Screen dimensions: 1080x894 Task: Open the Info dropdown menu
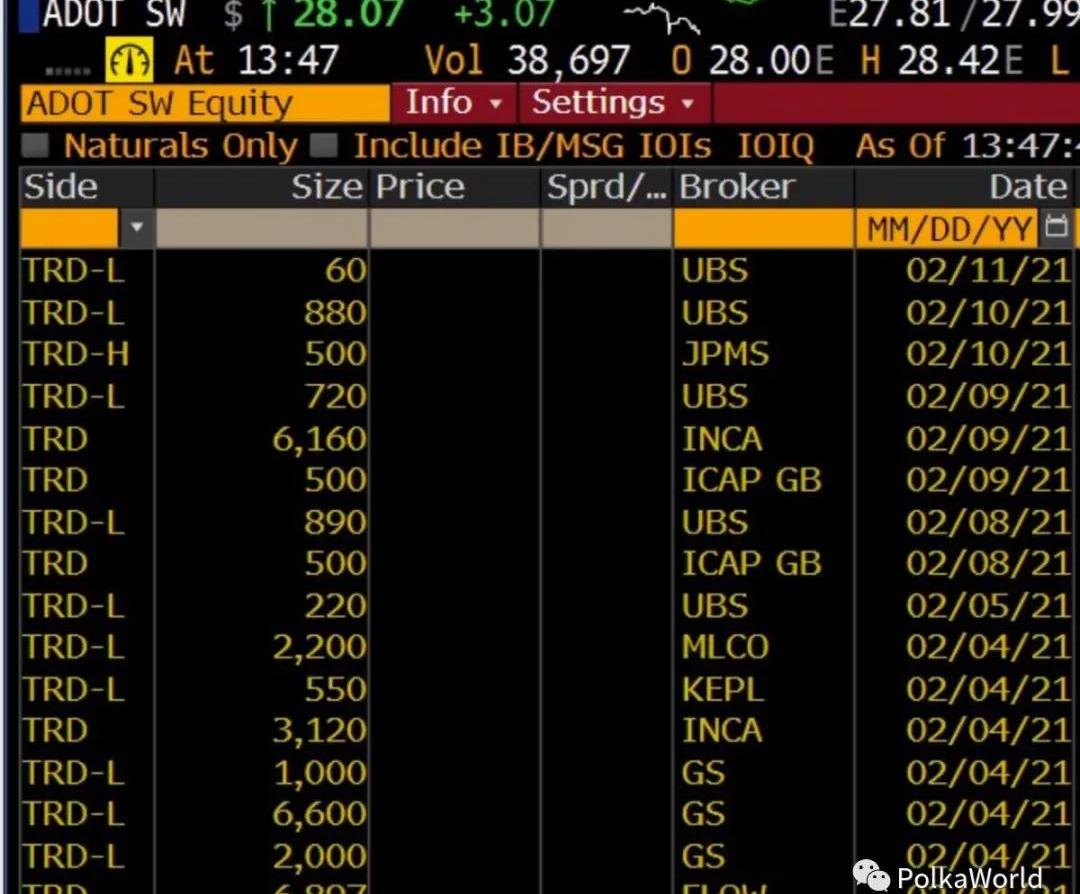pyautogui.click(x=453, y=103)
